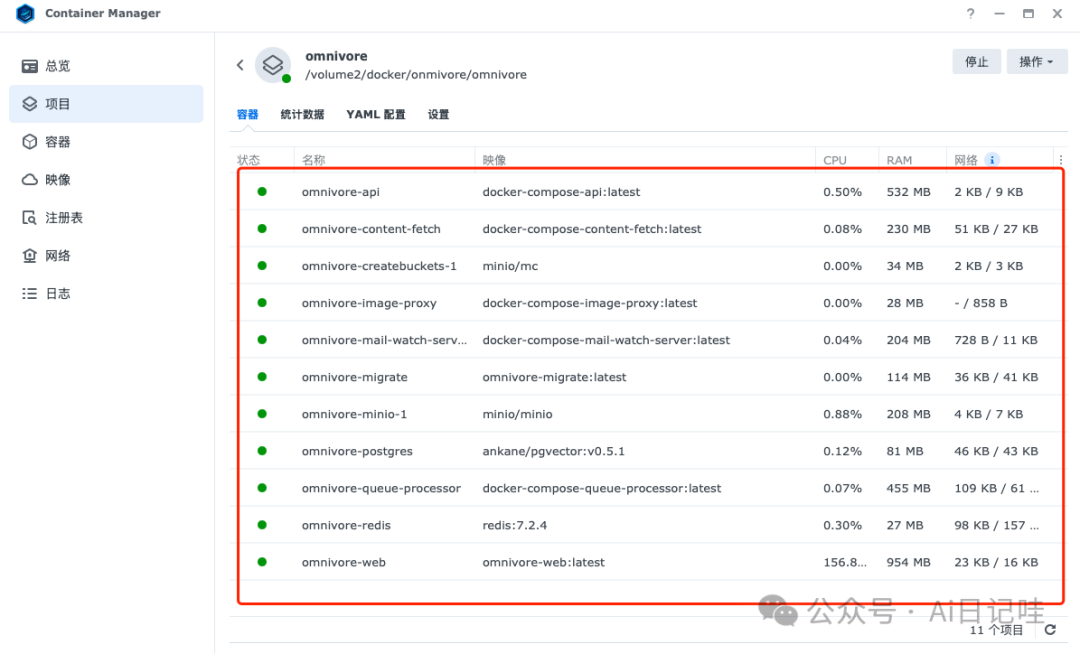Click the network column info icon
1080x654 pixels.
tap(992, 160)
